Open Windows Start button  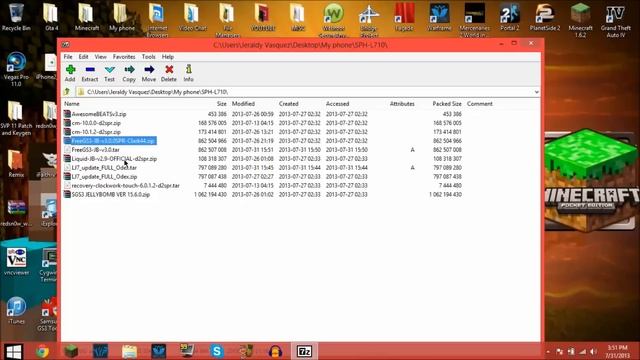click(13, 351)
